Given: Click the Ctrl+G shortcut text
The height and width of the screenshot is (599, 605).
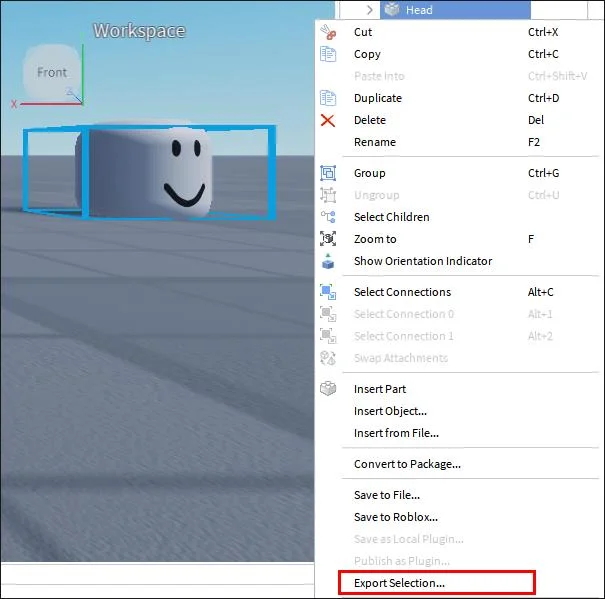Looking at the screenshot, I should tap(543, 173).
